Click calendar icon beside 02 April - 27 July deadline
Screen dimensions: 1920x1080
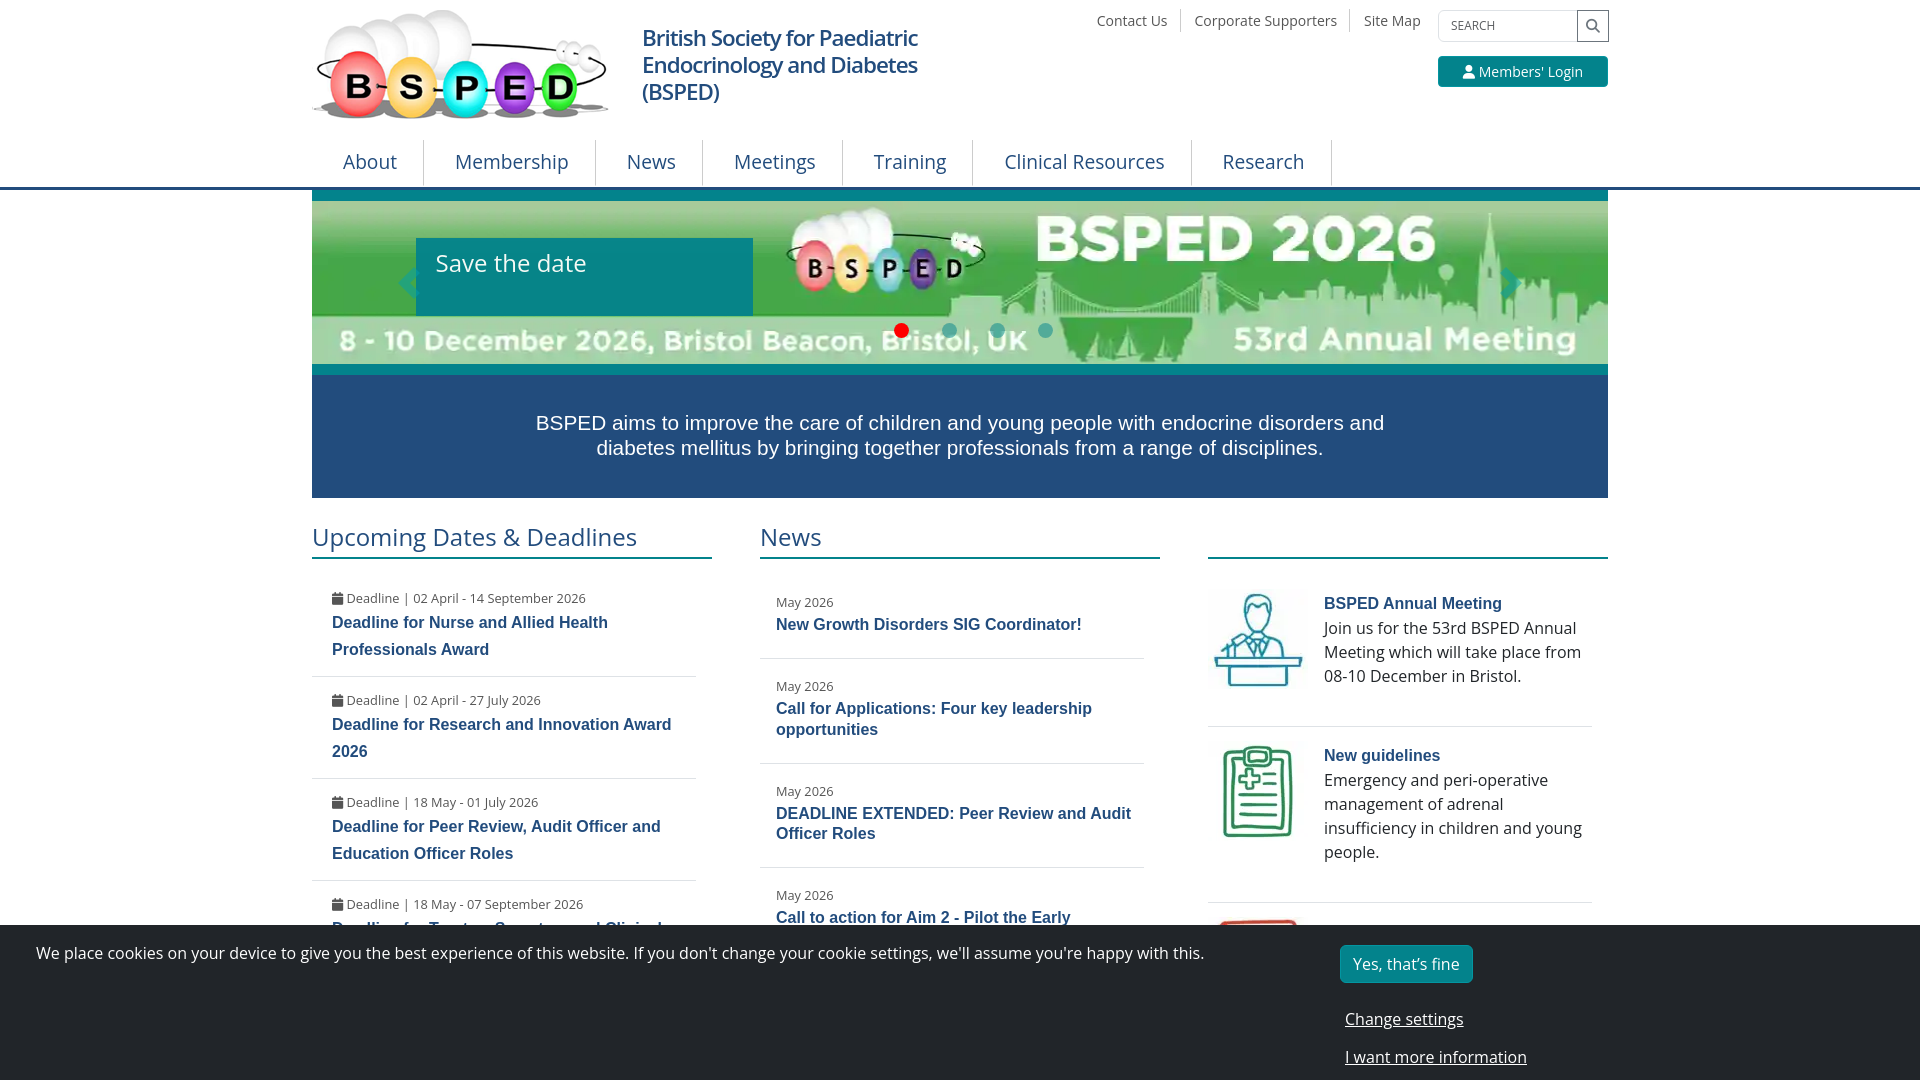pos(338,701)
